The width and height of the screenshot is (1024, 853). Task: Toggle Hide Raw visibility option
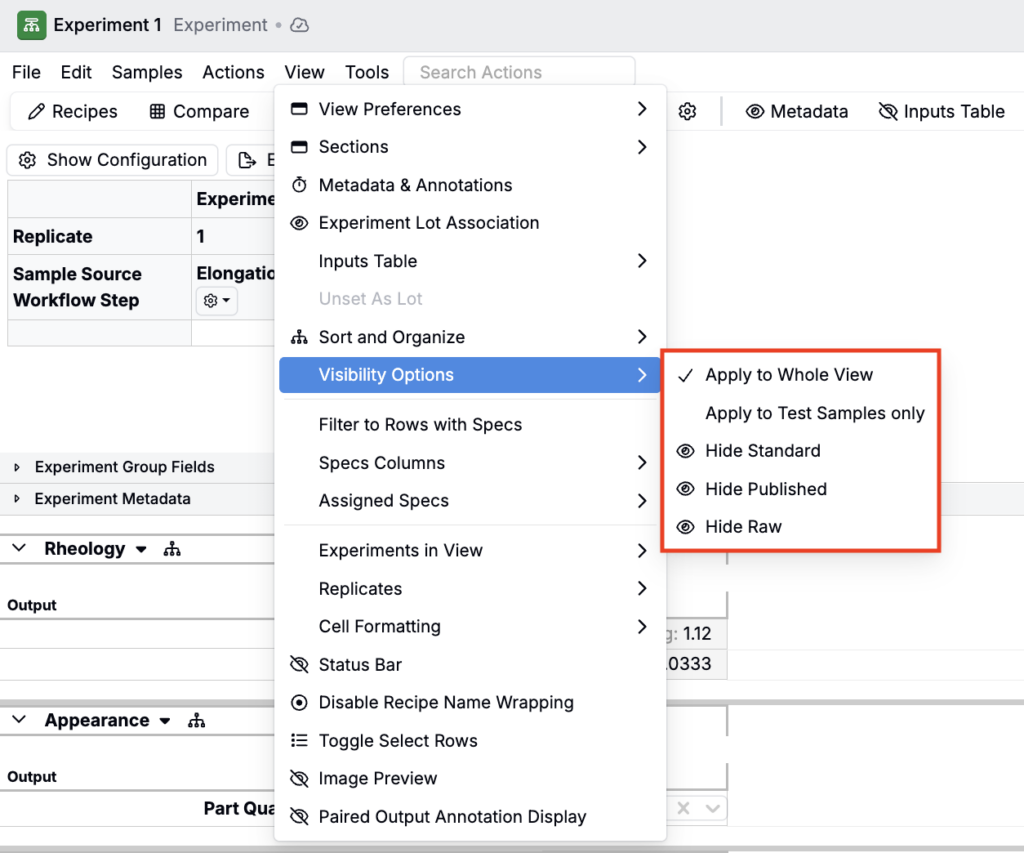click(x=743, y=527)
